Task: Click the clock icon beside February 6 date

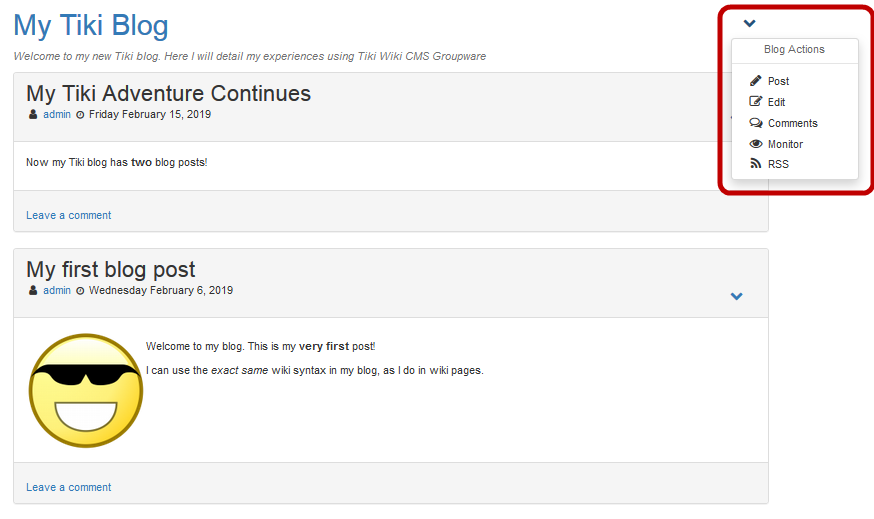Action: tap(80, 291)
